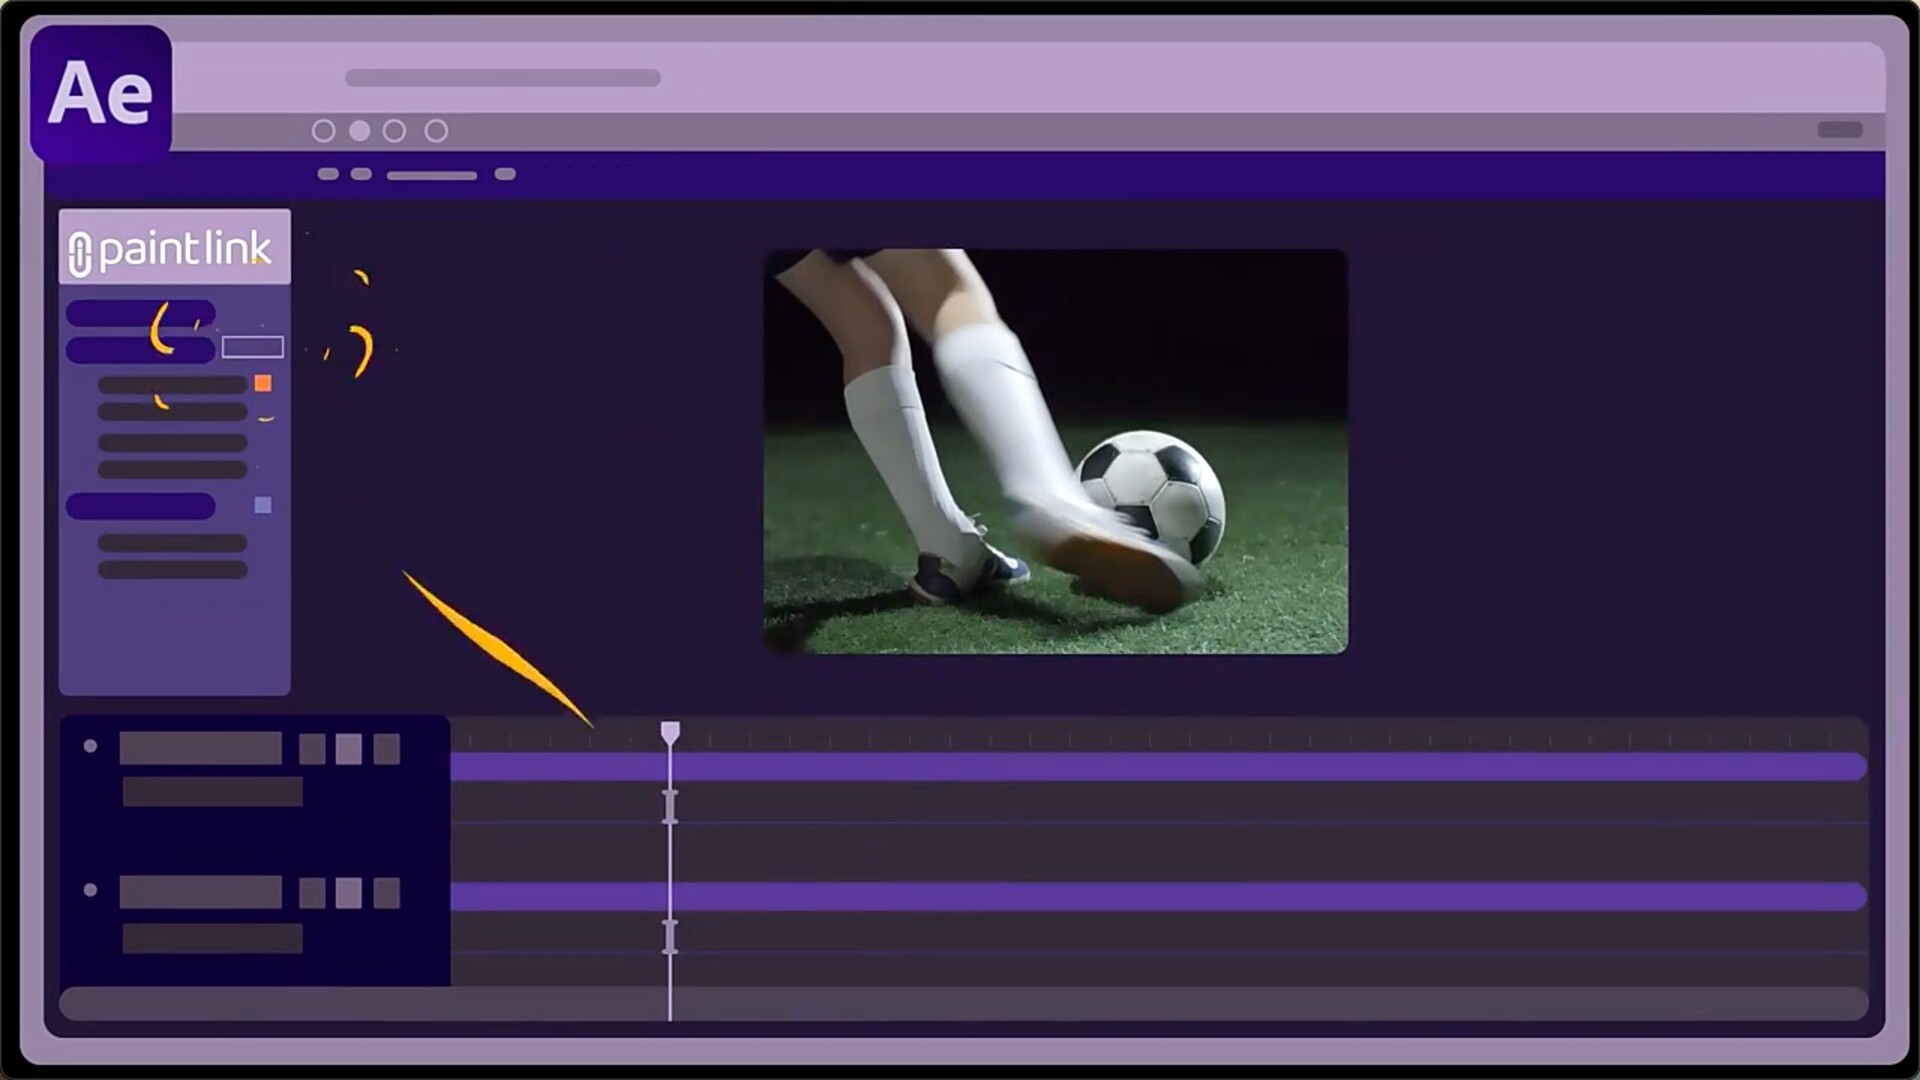Image resolution: width=1920 pixels, height=1080 pixels.
Task: Click the keyframe on the top layer track
Action: (670, 806)
